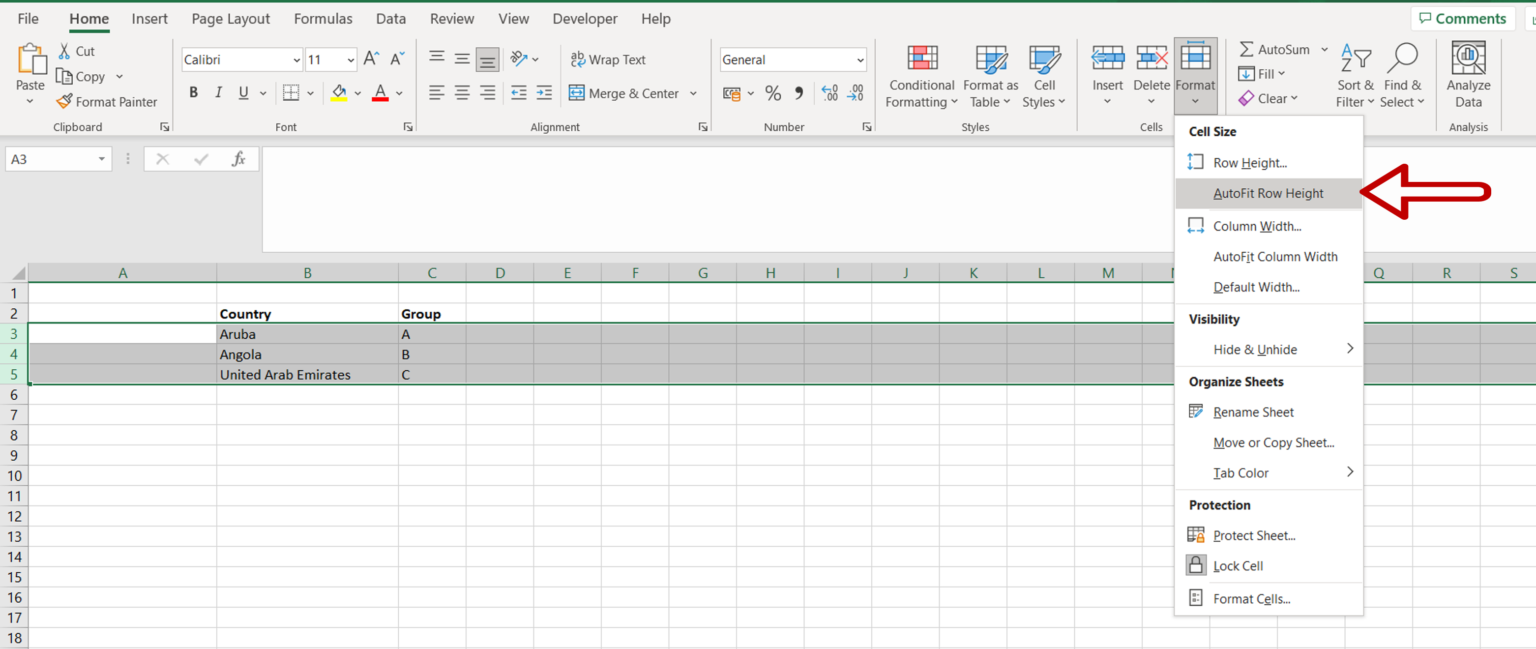The width and height of the screenshot is (1536, 649).
Task: Expand the Fill Color dropdown arrow
Action: [358, 92]
